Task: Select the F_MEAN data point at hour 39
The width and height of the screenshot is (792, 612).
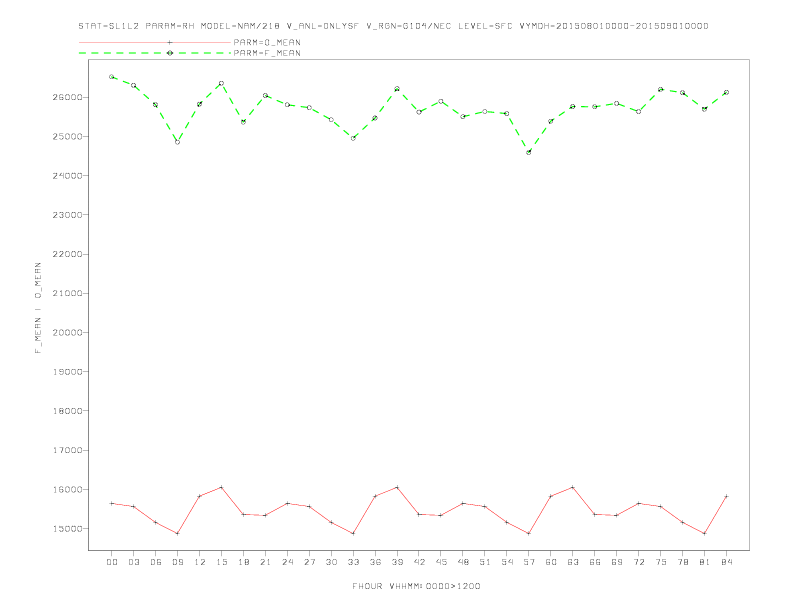Action: [397, 89]
